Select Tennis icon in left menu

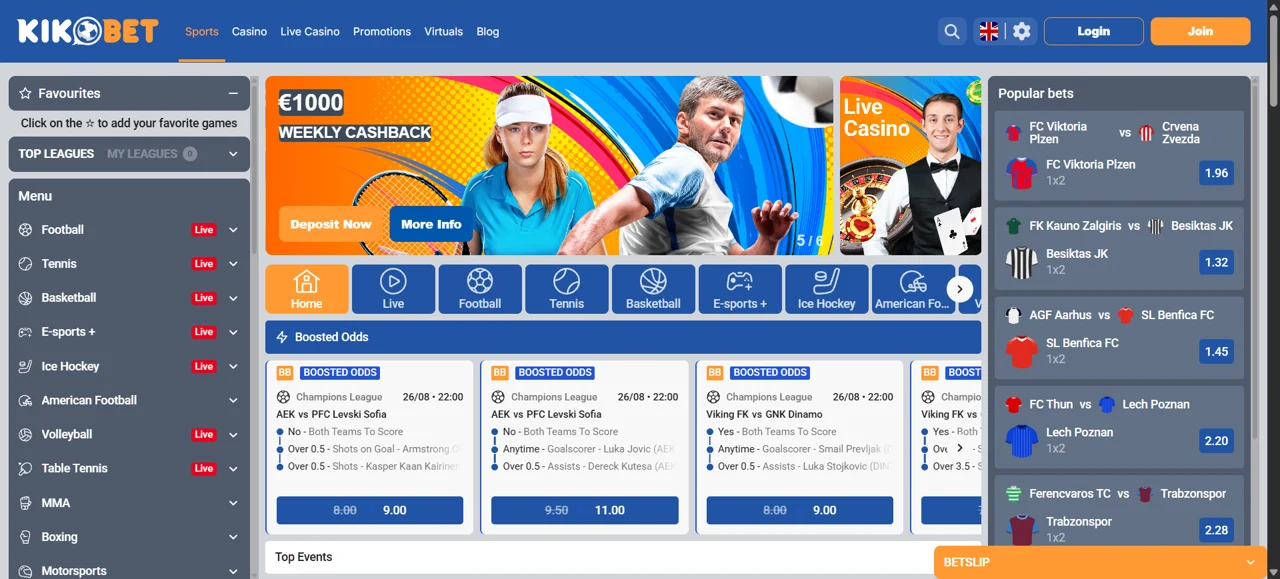(x=26, y=264)
